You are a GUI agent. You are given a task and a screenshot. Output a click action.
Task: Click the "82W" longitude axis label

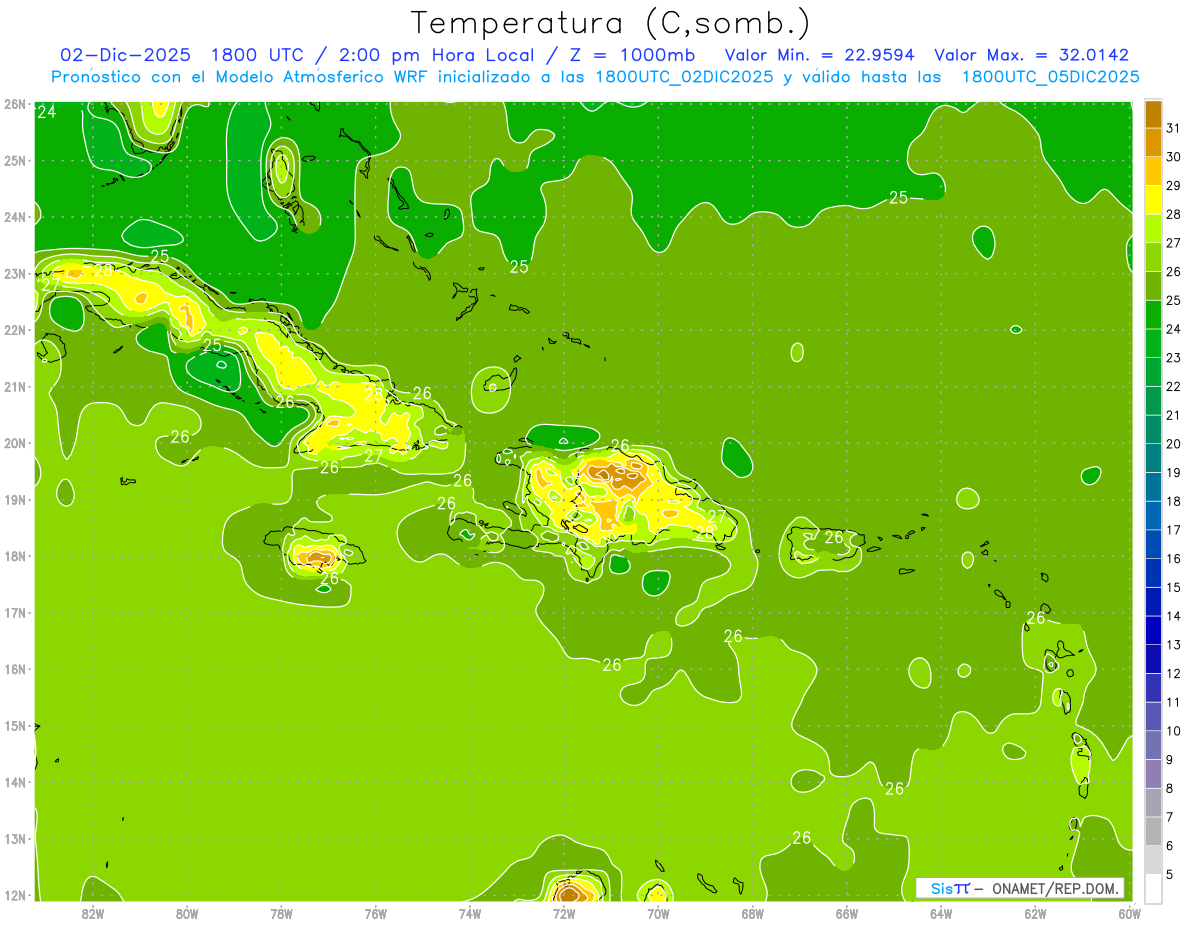(93, 914)
